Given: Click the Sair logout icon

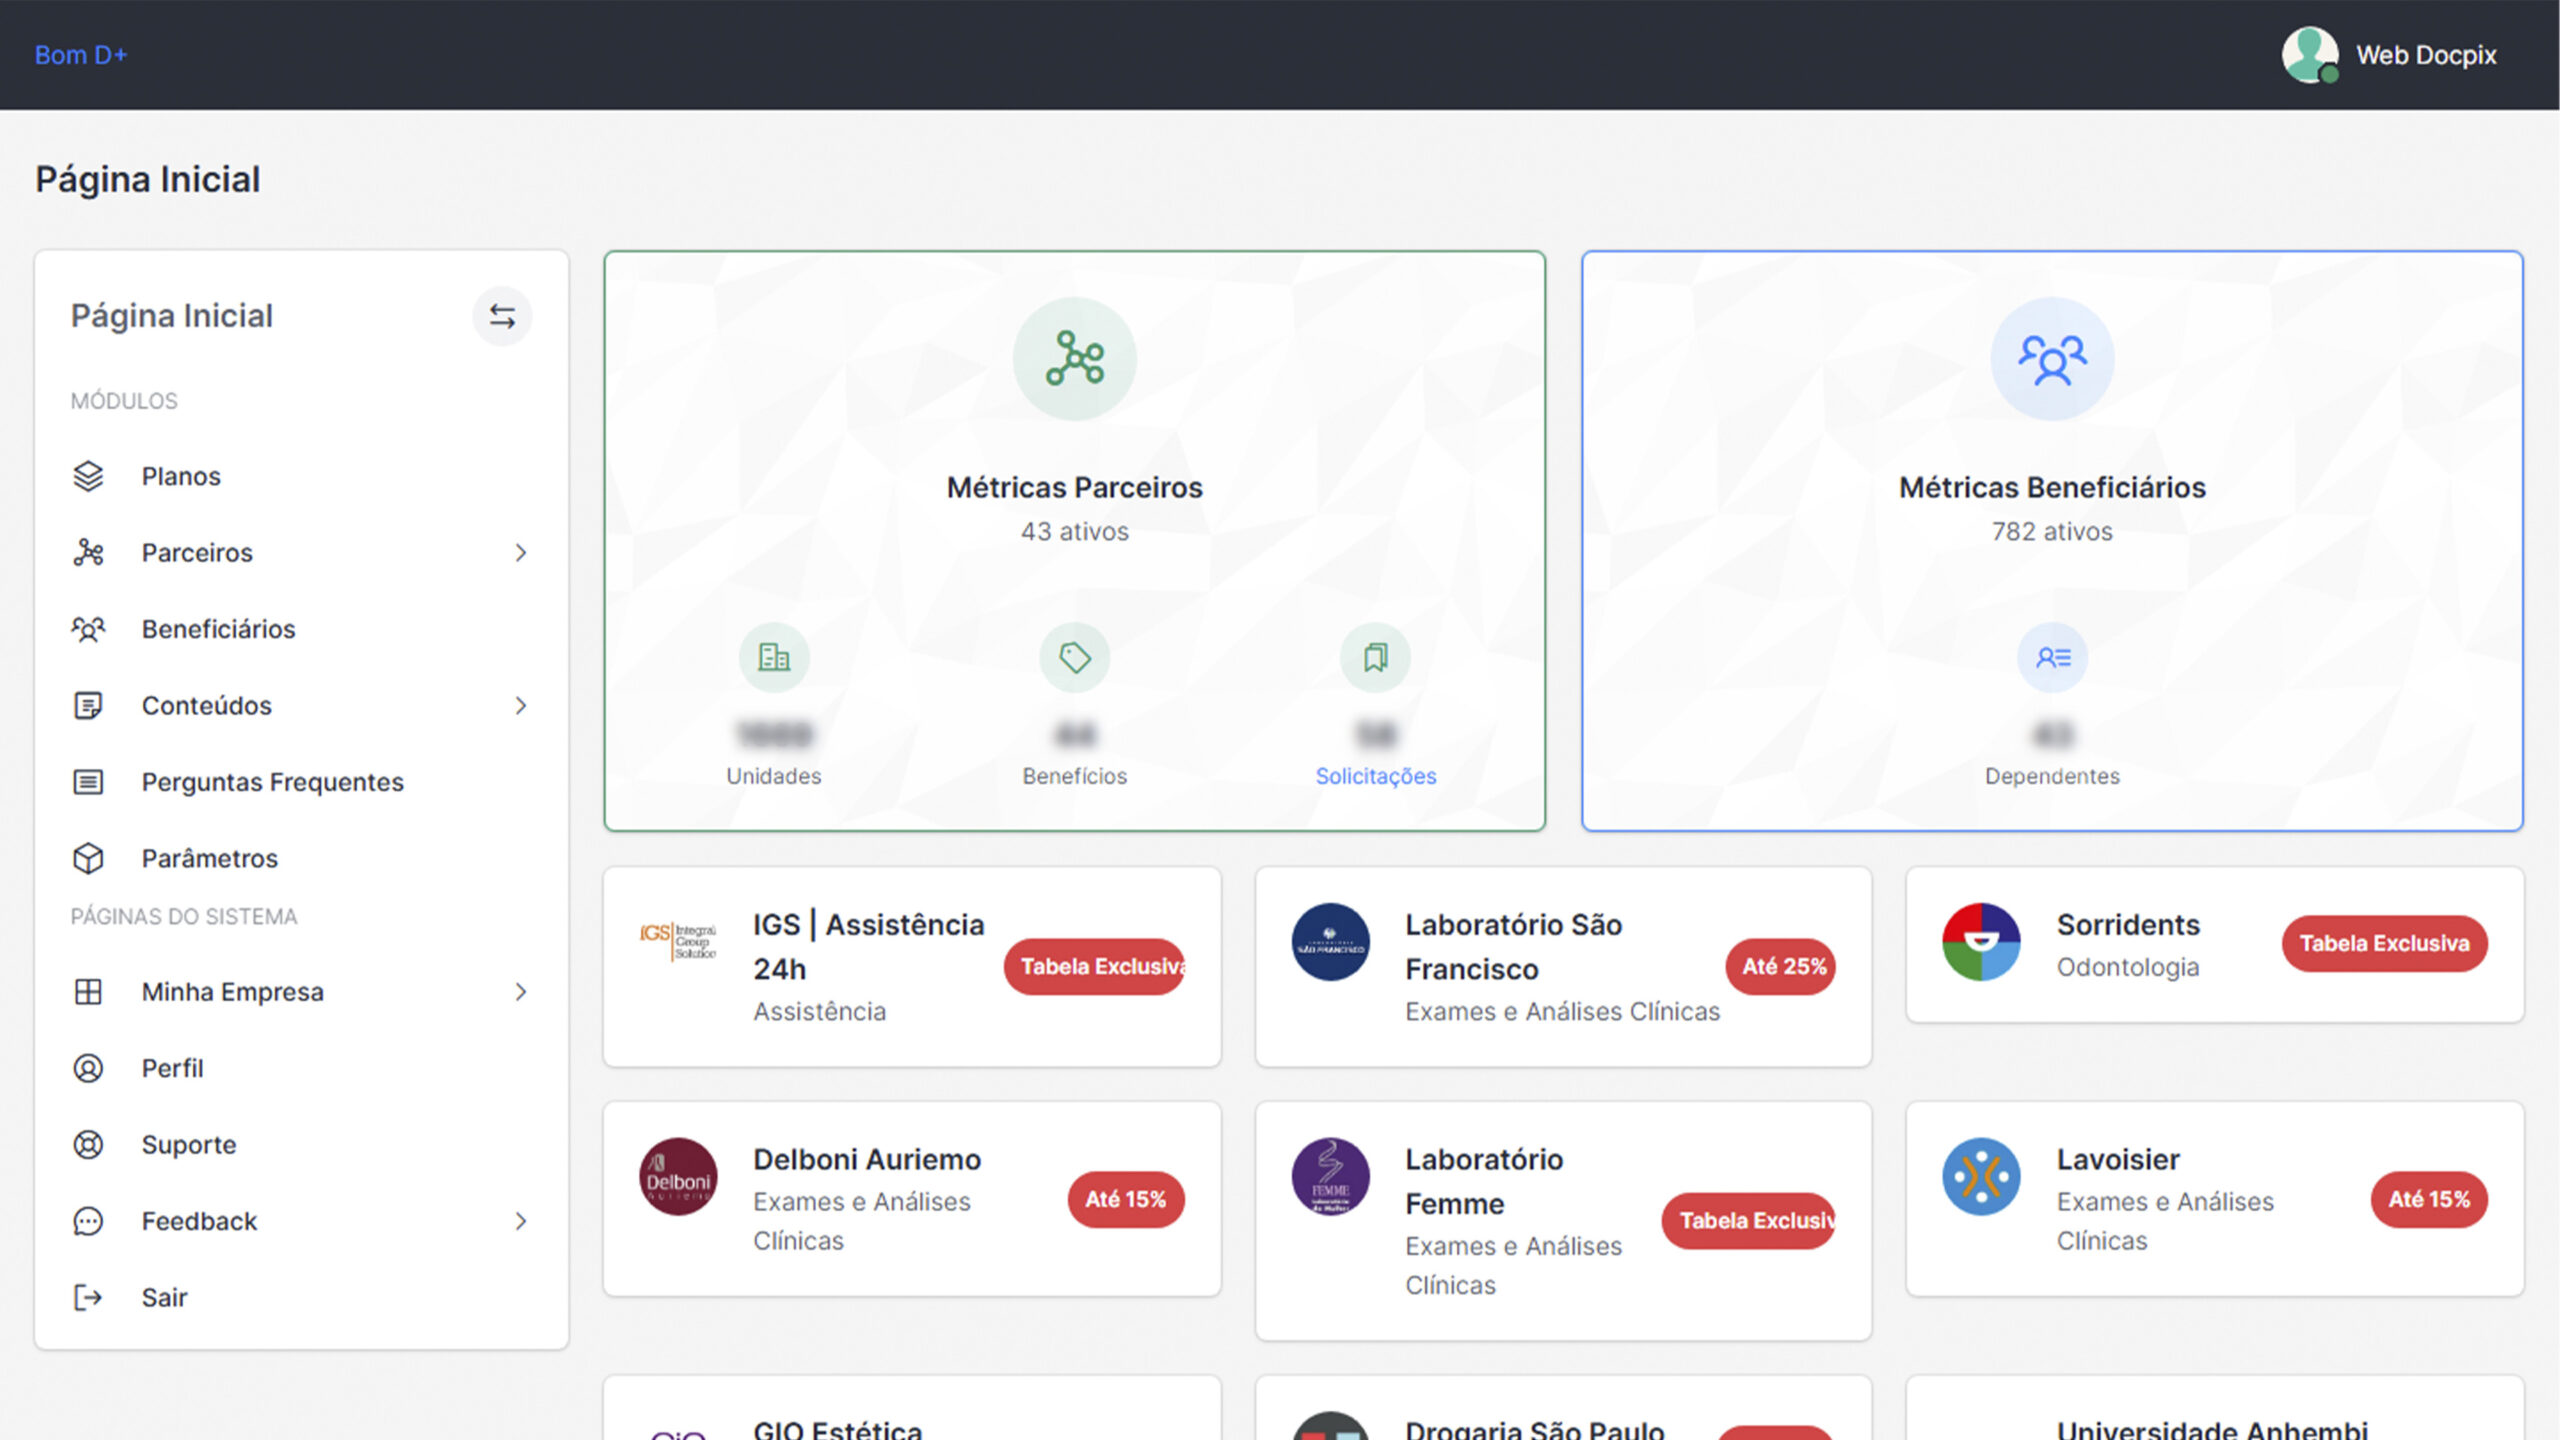Looking at the screenshot, I should [88, 1297].
